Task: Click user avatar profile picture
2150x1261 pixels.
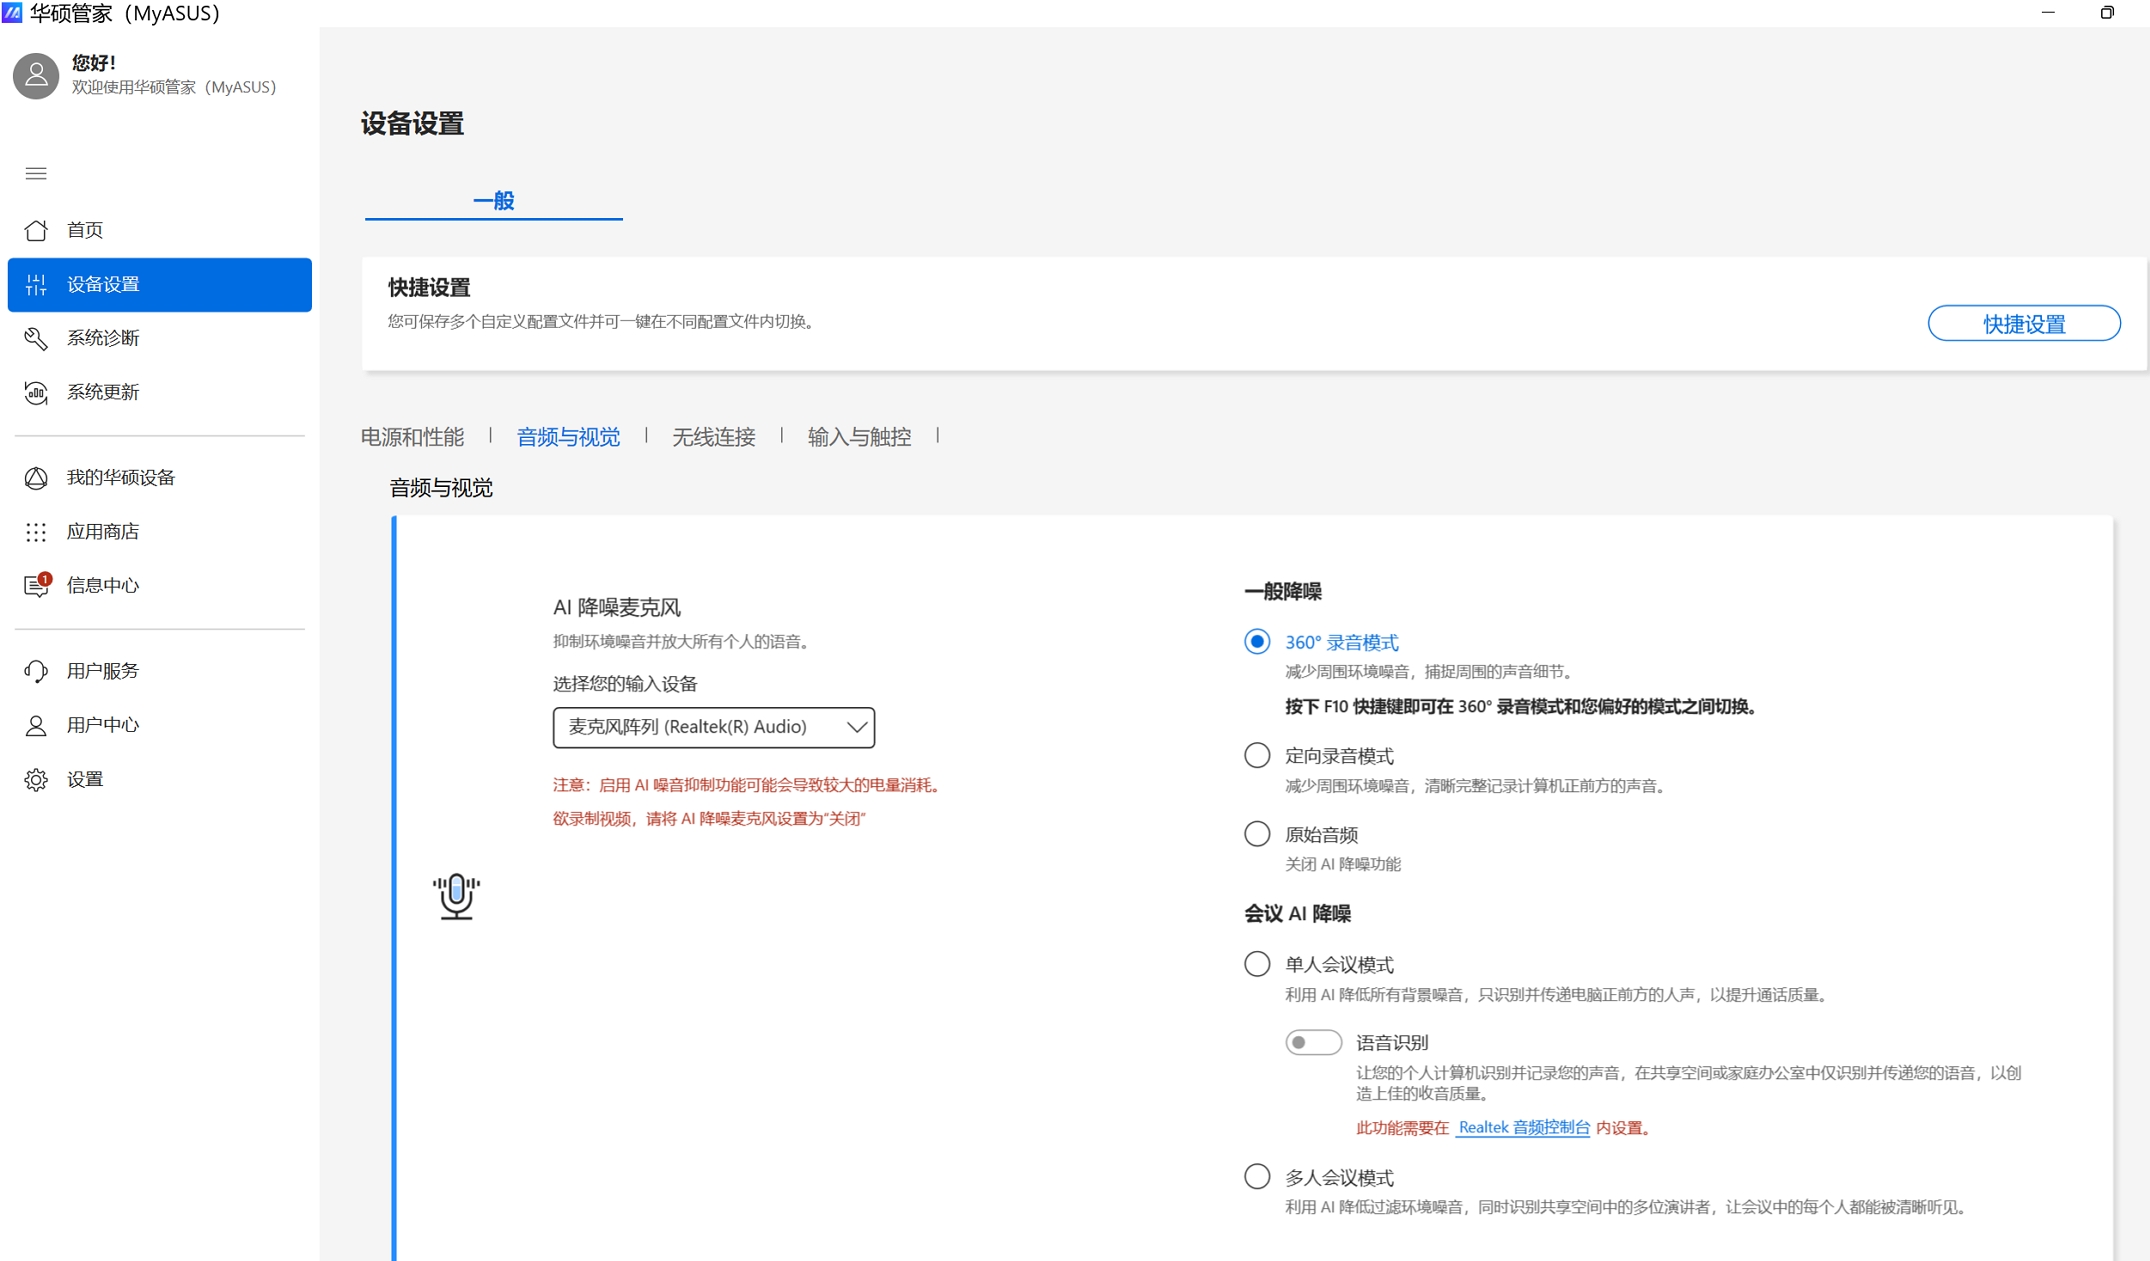Action: 36,75
